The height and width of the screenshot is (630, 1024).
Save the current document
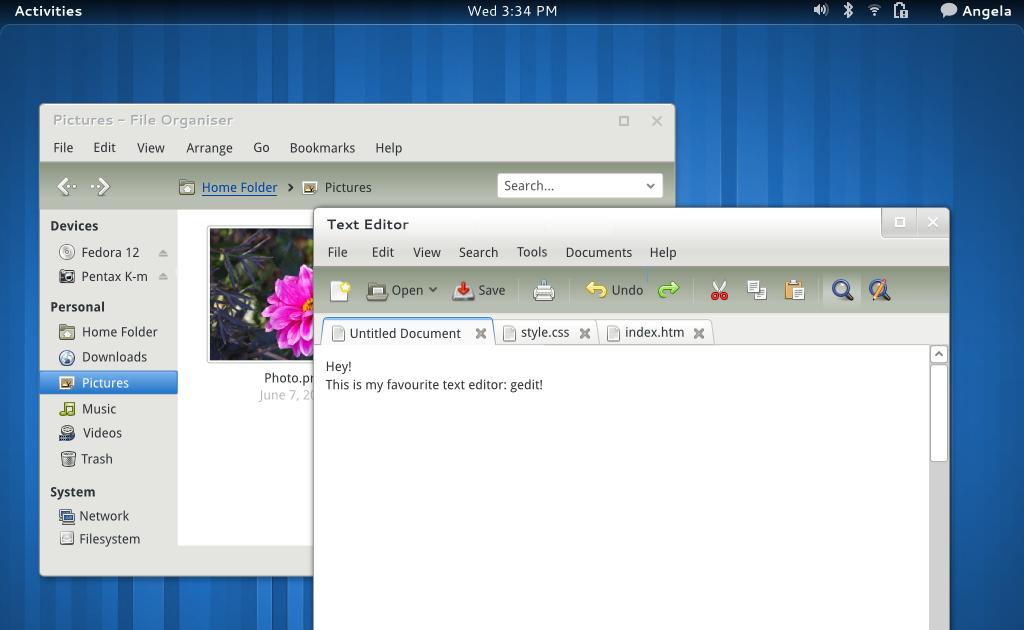pos(479,289)
